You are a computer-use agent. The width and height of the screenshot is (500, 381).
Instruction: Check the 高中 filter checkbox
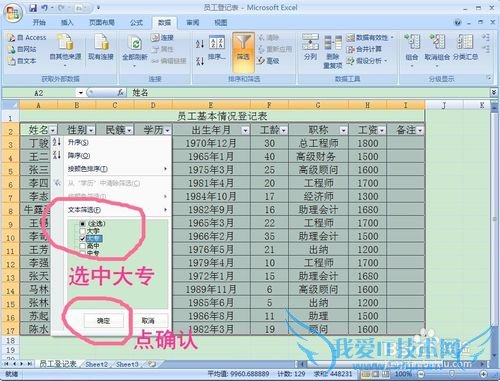pyautogui.click(x=82, y=246)
